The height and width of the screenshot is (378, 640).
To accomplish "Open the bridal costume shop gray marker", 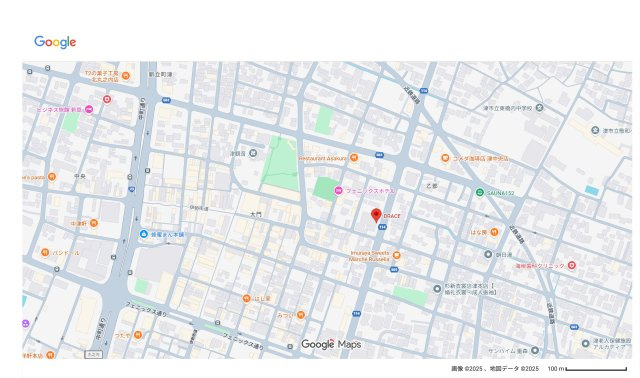I will (x=437, y=289).
